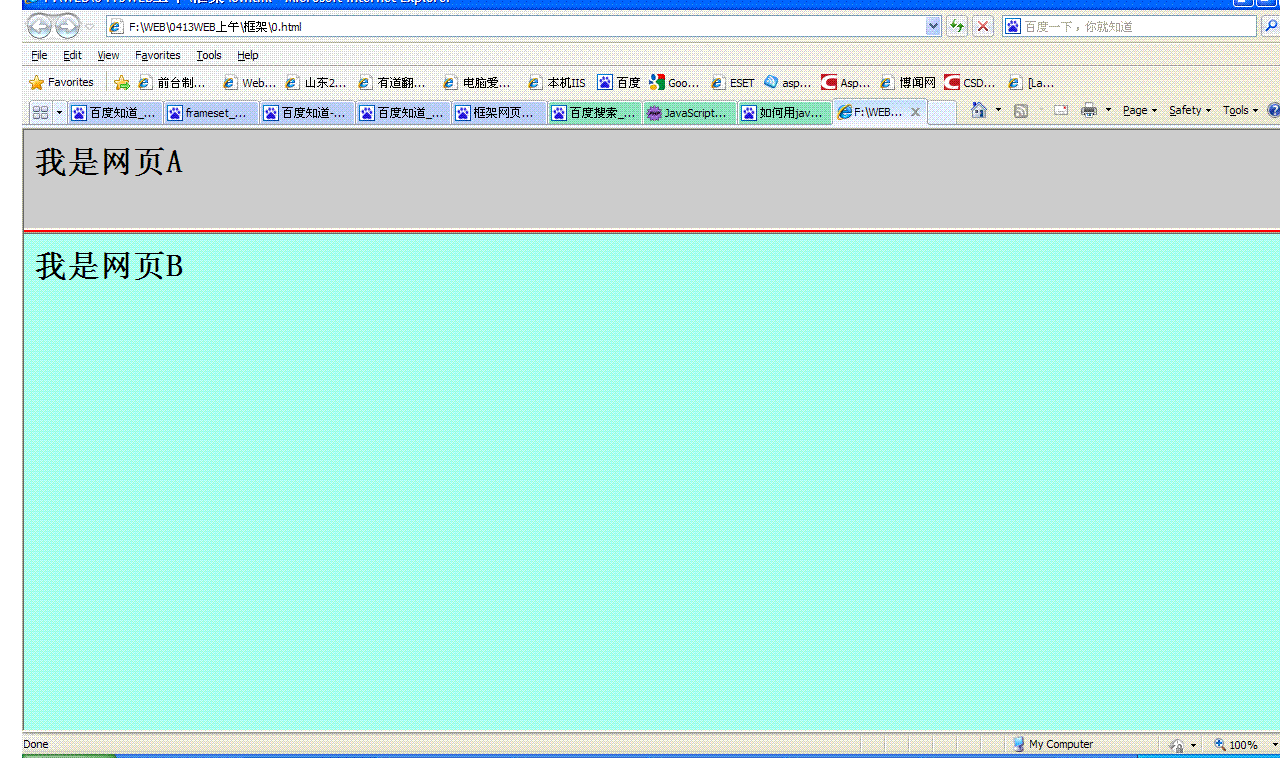The width and height of the screenshot is (1280, 774).
Task: Click the Print icon in command bar
Action: click(x=1089, y=110)
